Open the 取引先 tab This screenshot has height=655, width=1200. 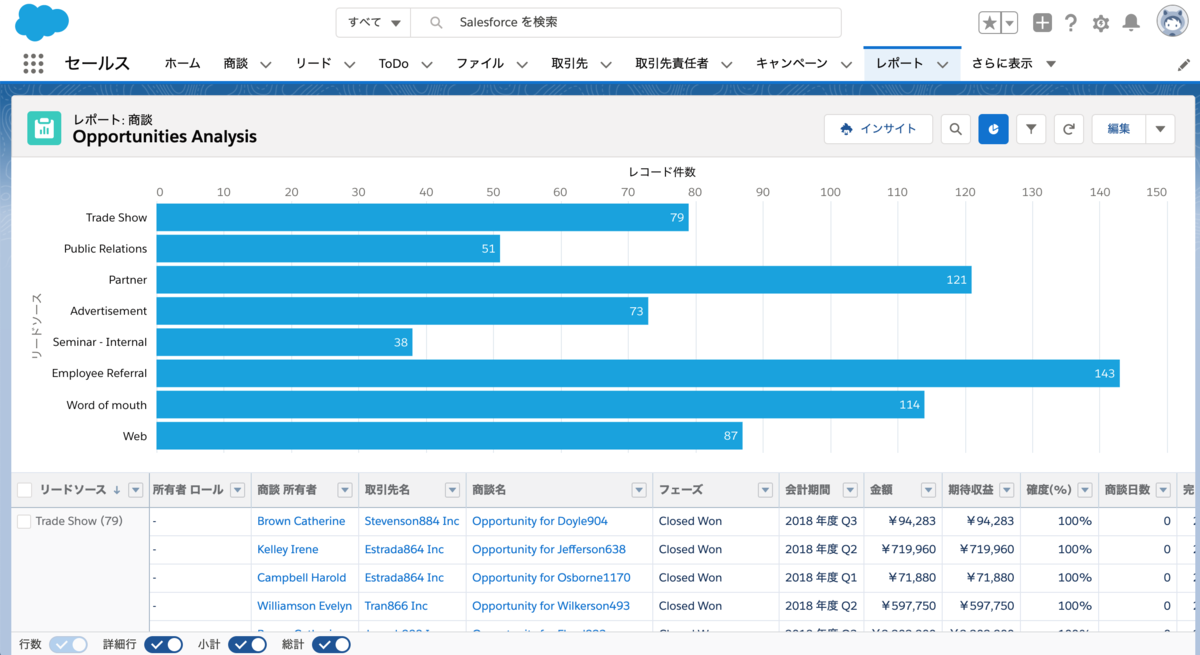568,63
